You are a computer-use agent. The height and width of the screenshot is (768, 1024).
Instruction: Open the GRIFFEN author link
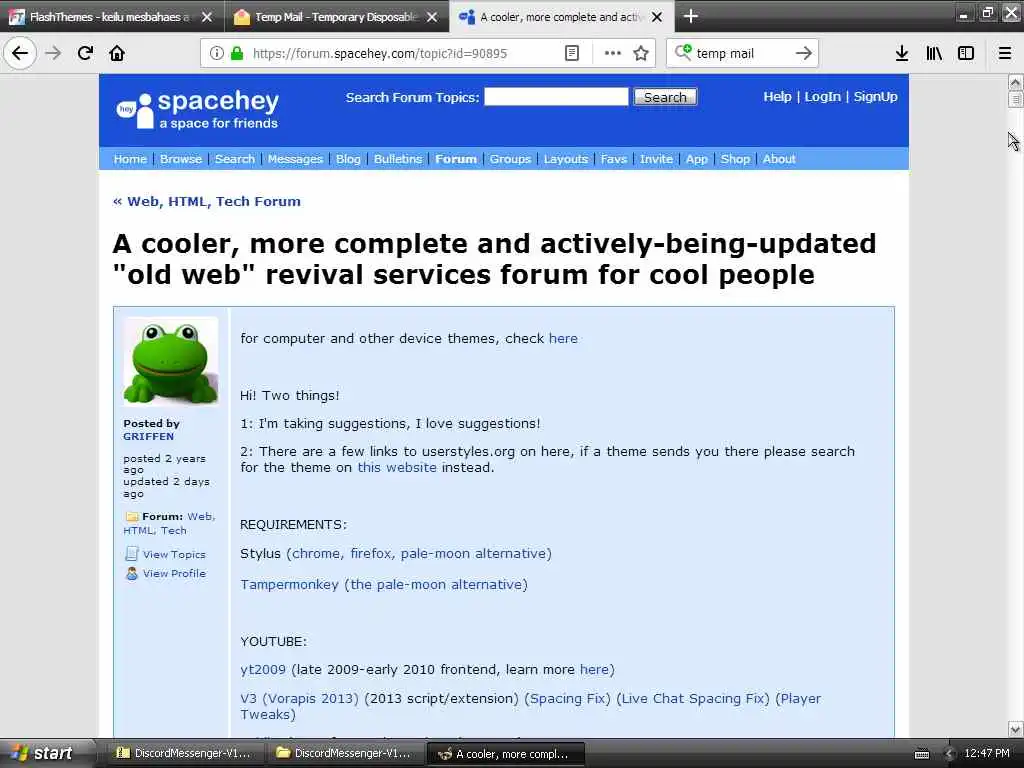[x=148, y=436]
